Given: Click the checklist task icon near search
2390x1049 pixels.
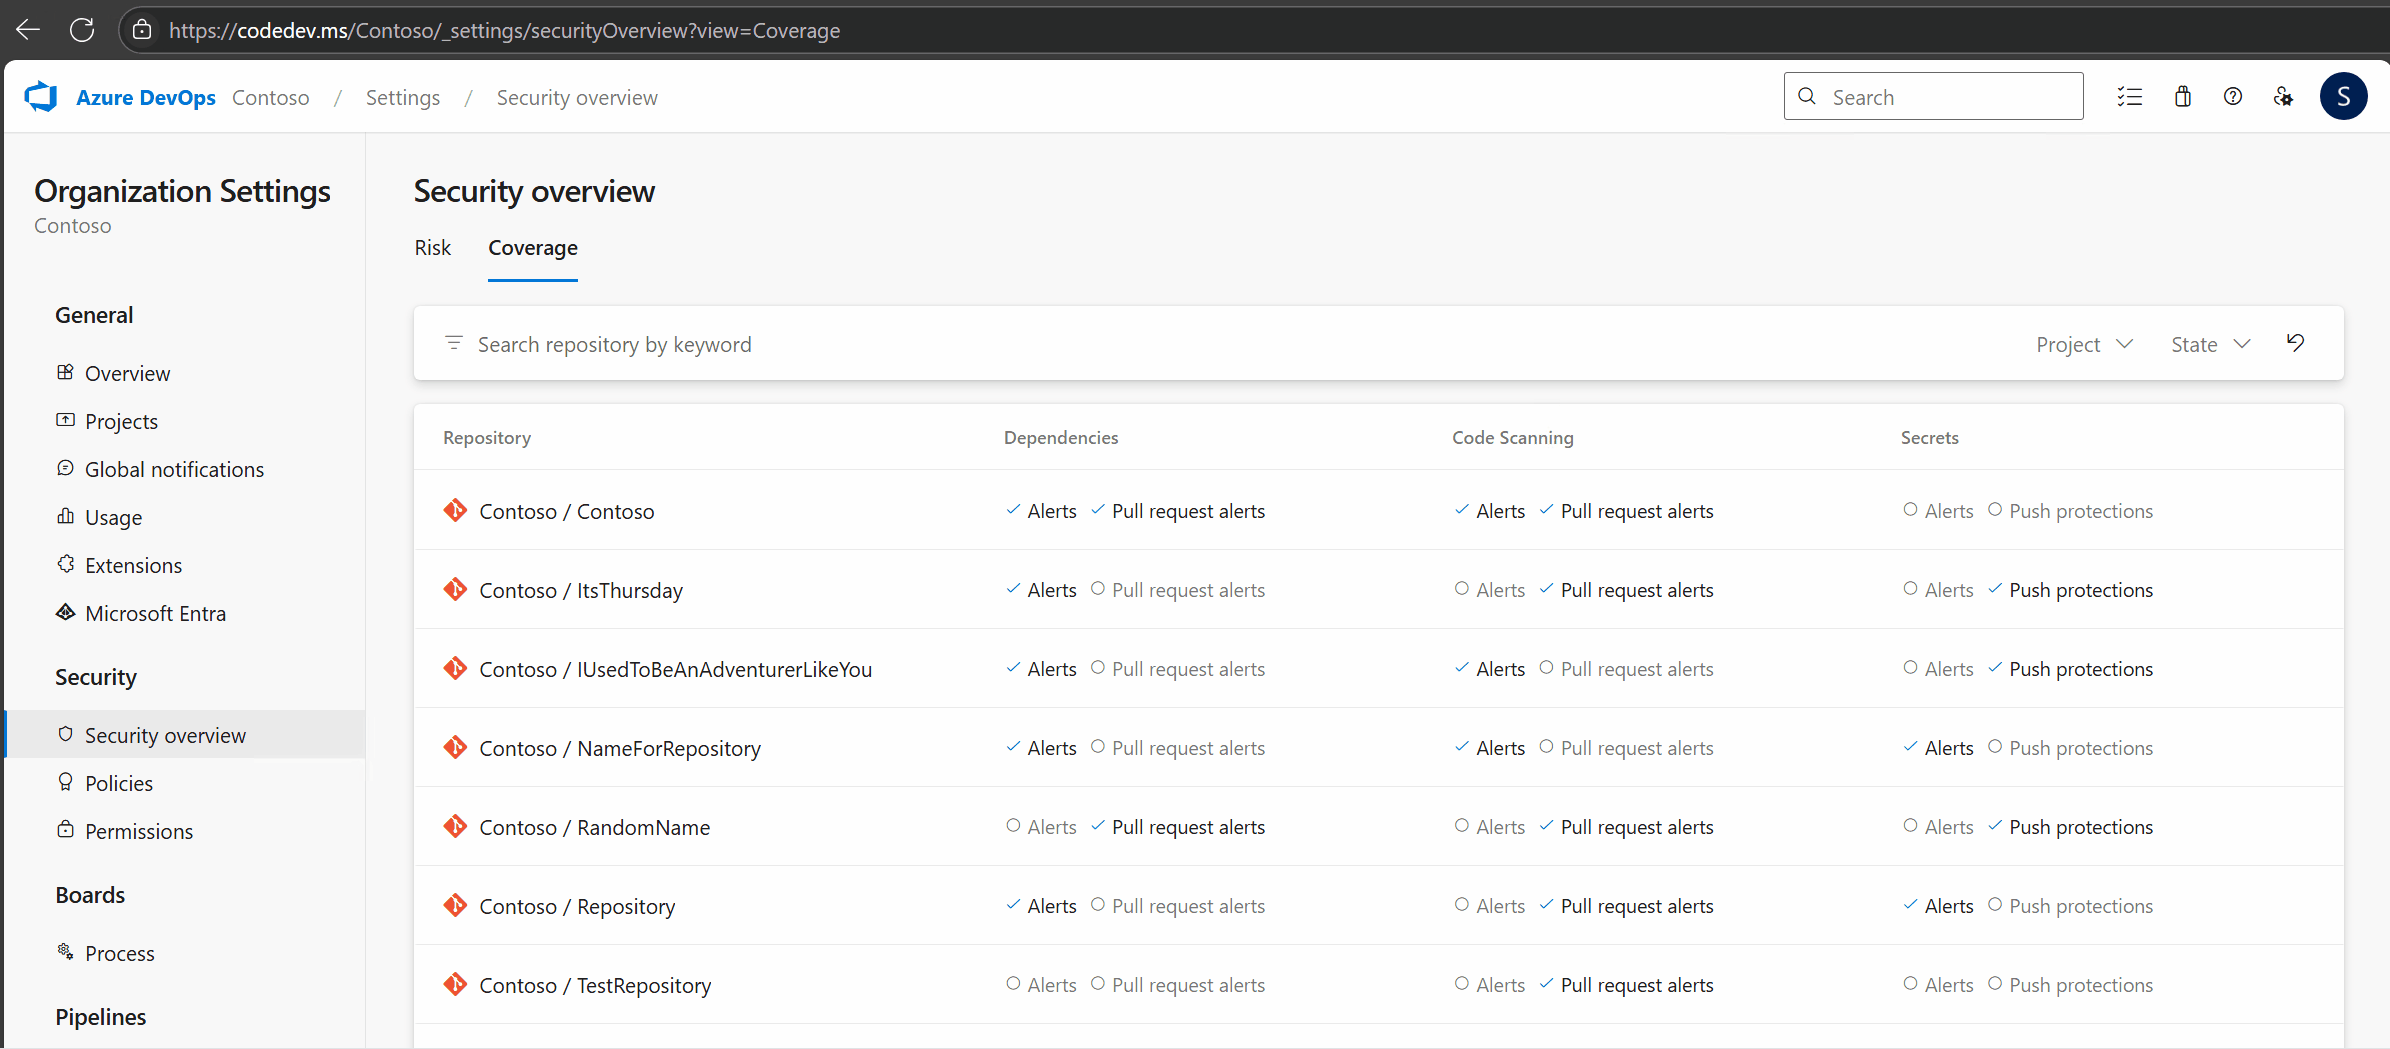Looking at the screenshot, I should point(2131,96).
